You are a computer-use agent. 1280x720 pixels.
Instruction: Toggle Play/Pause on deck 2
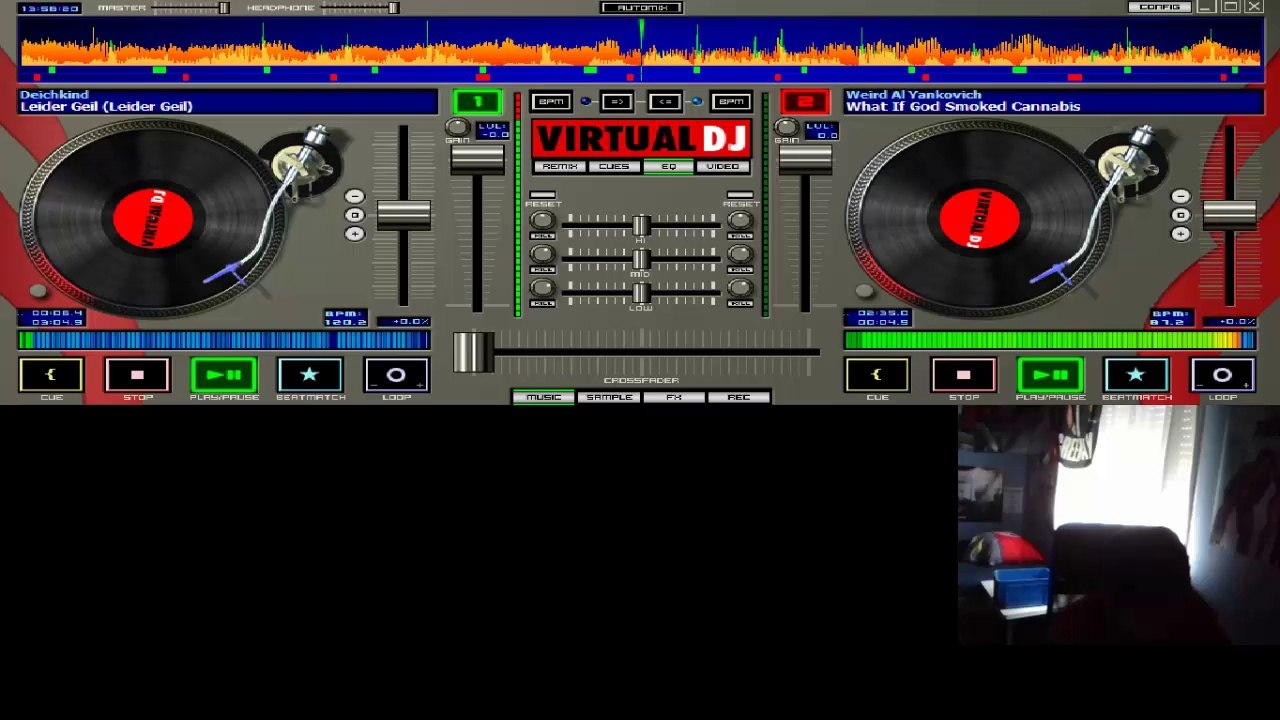(1050, 375)
